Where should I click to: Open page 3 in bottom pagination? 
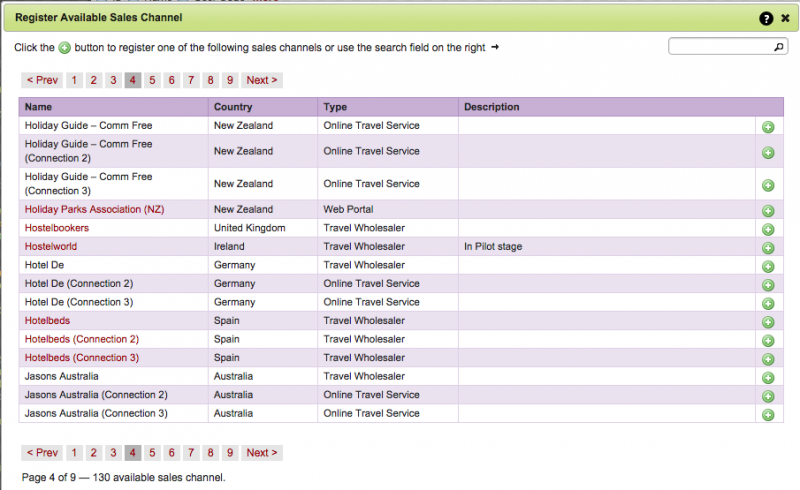point(113,453)
